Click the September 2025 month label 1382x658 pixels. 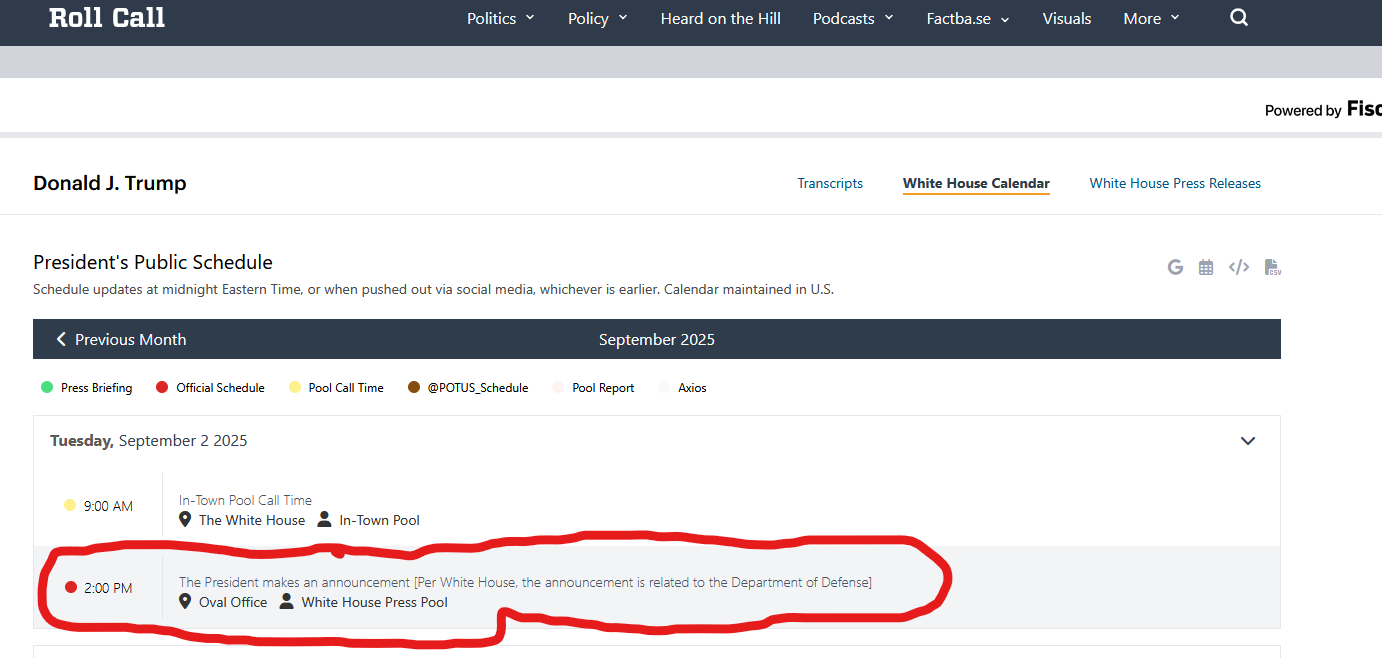pos(657,339)
